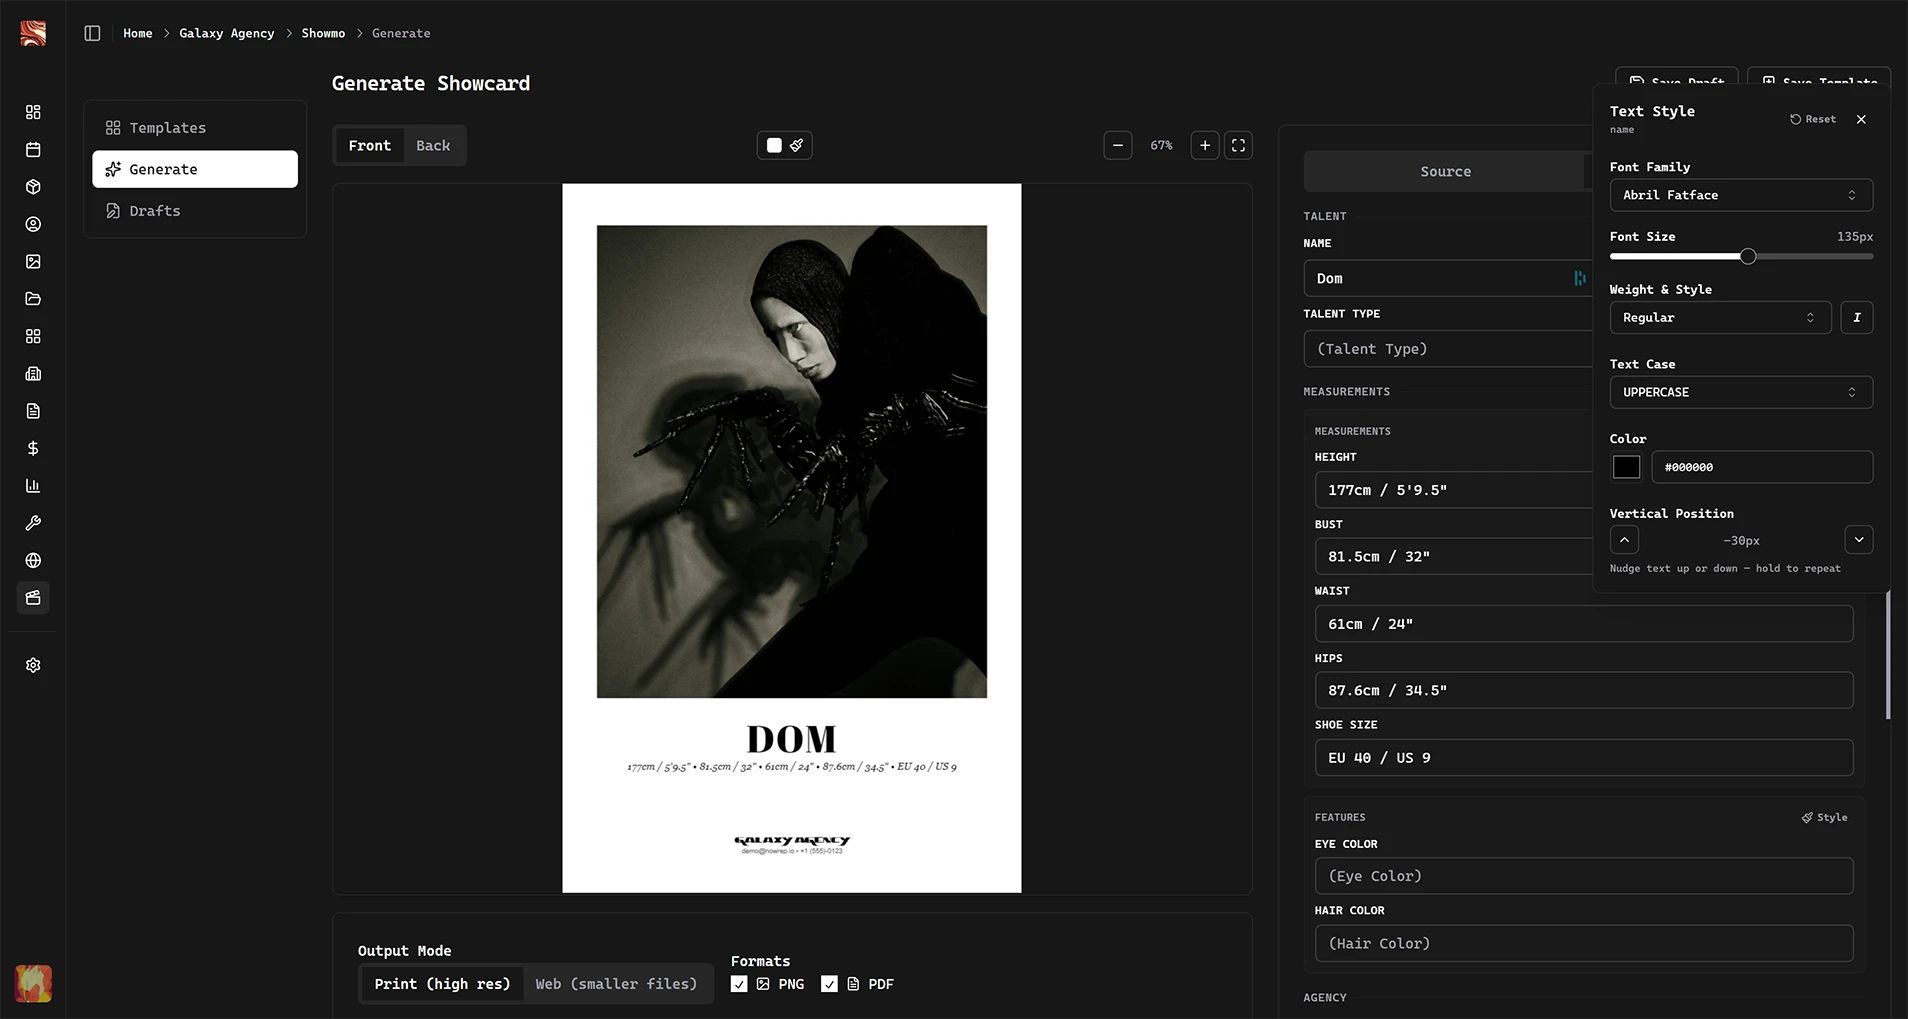Open the user profile circle icon
This screenshot has width=1908, height=1019.
point(33,224)
